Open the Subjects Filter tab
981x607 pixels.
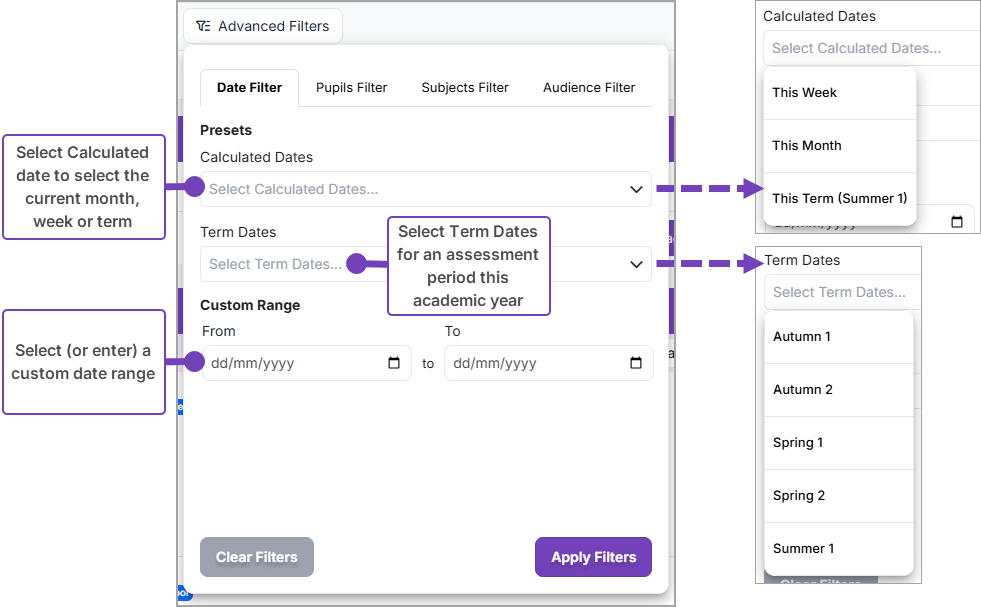[x=465, y=88]
